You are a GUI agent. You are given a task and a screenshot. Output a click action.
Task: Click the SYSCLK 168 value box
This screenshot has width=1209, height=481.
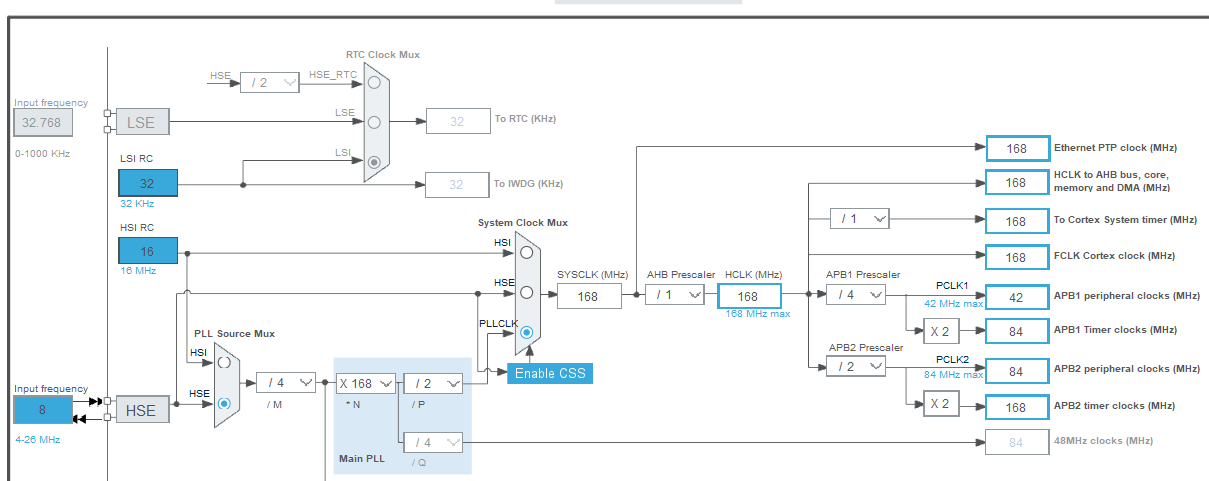(588, 296)
